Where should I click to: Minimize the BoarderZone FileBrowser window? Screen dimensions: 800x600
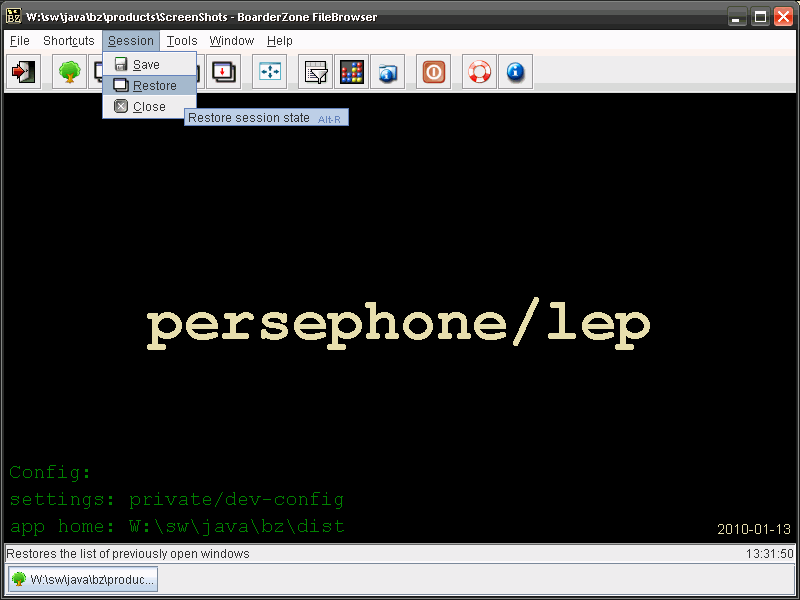point(736,17)
